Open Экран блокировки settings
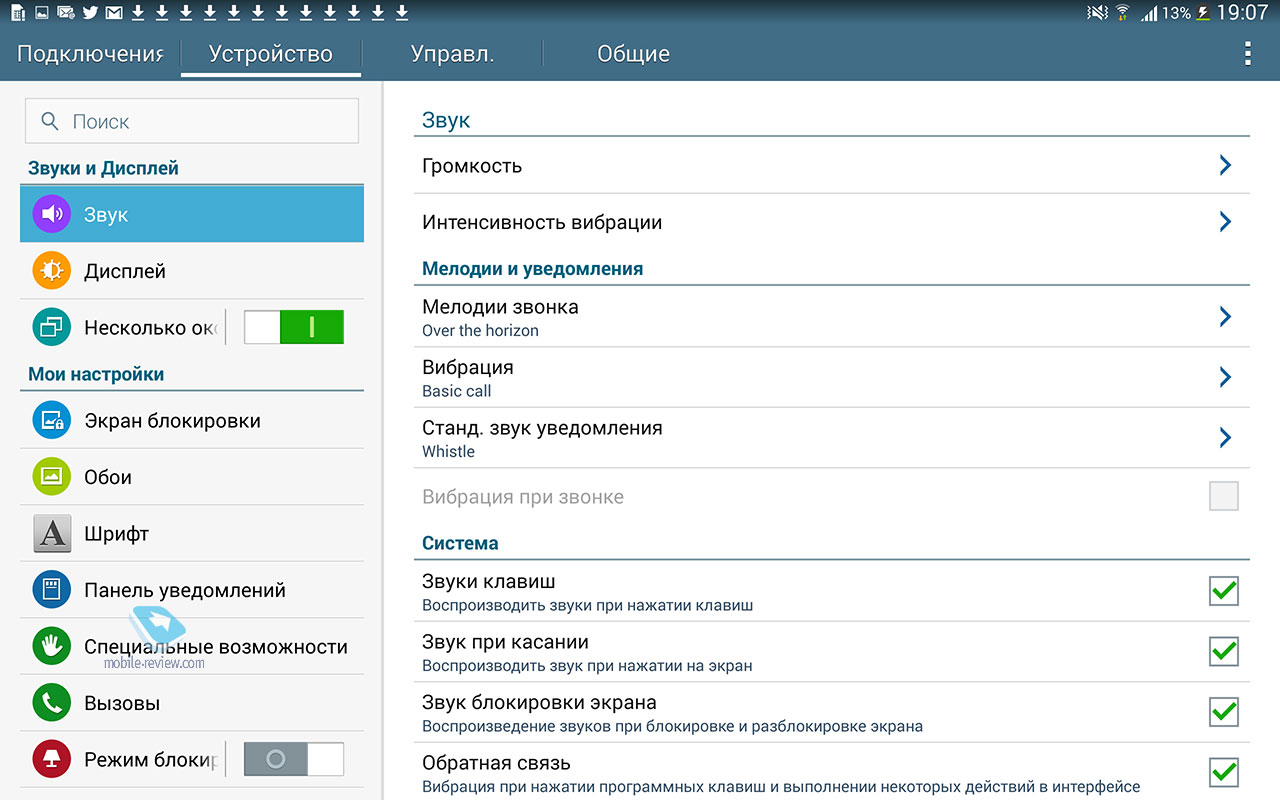 (x=192, y=420)
